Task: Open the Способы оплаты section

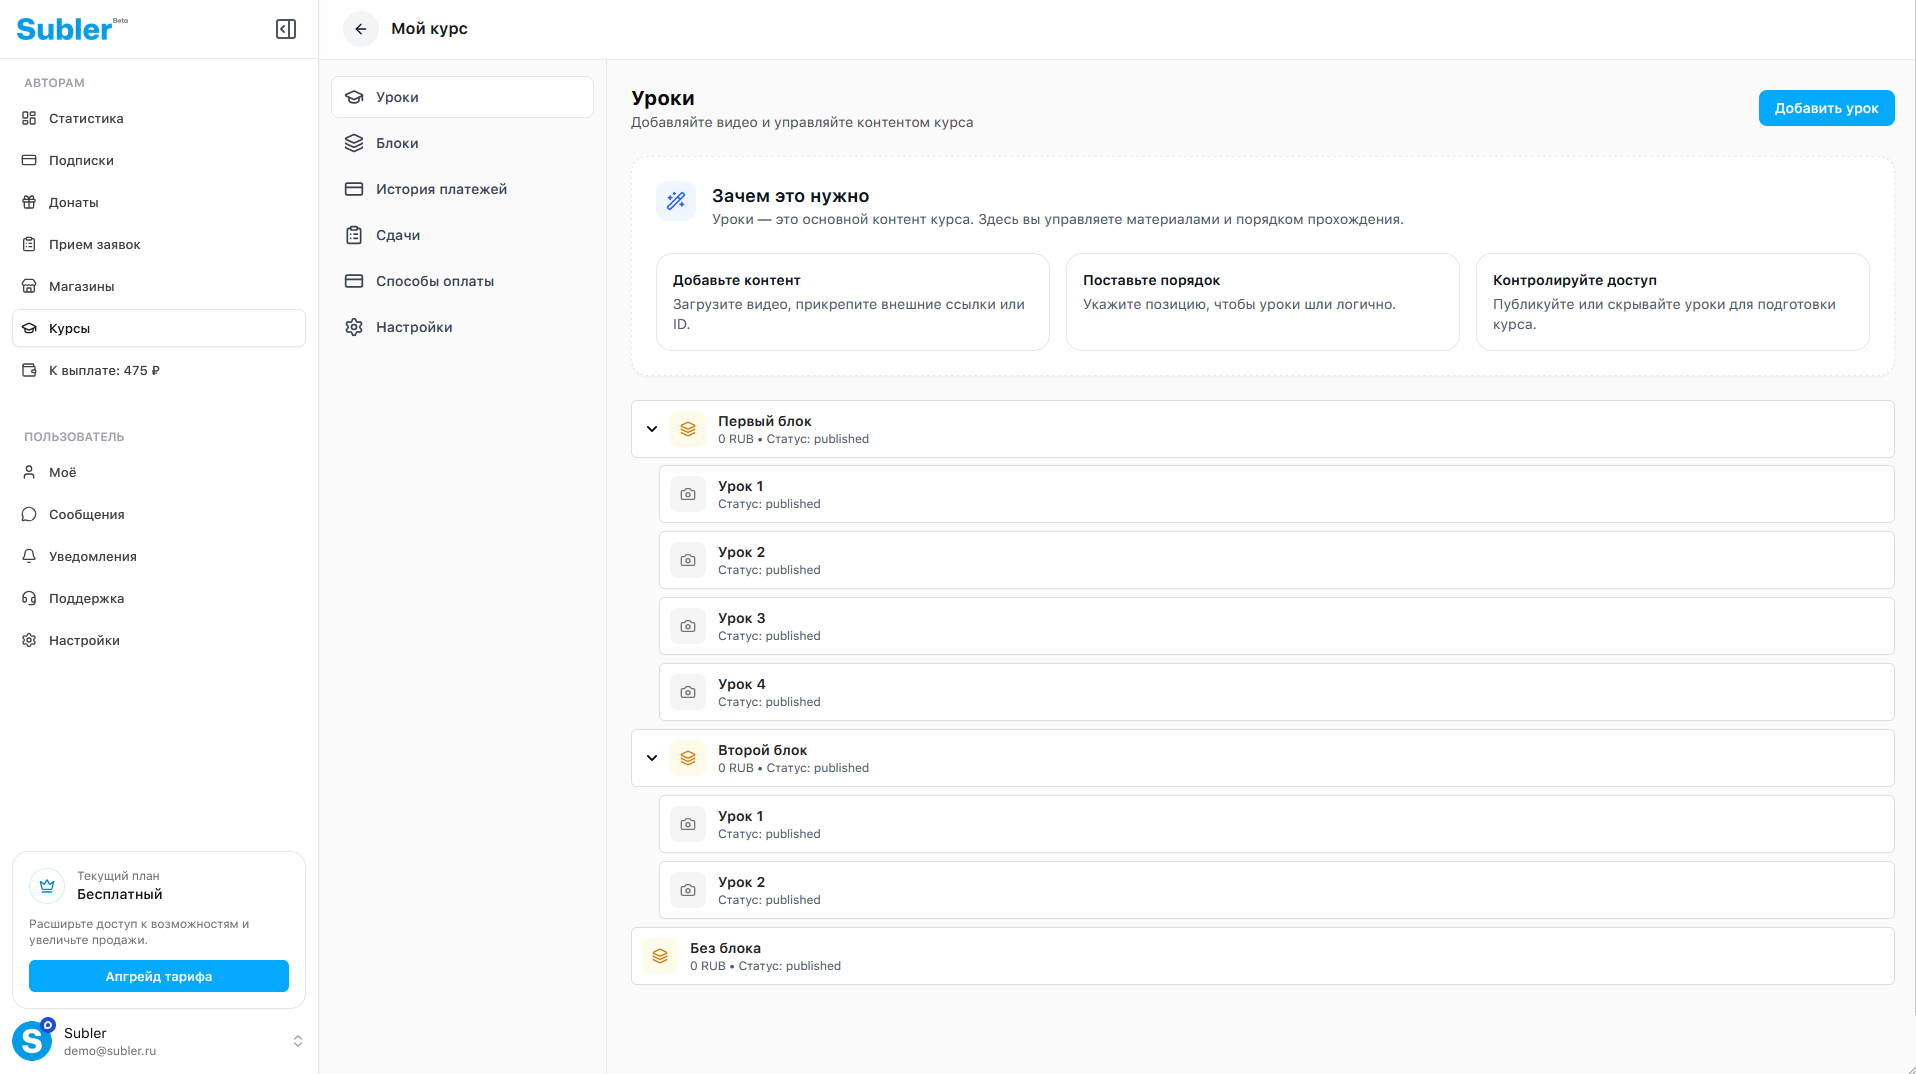Action: tap(435, 281)
